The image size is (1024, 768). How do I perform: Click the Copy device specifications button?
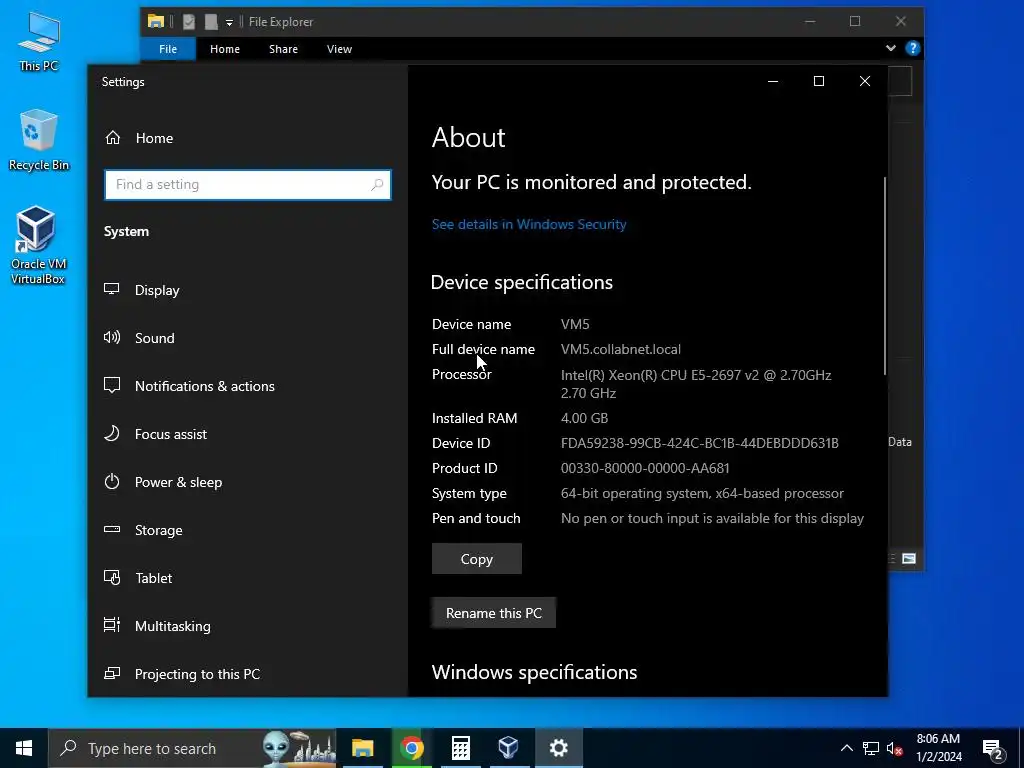pyautogui.click(x=477, y=559)
